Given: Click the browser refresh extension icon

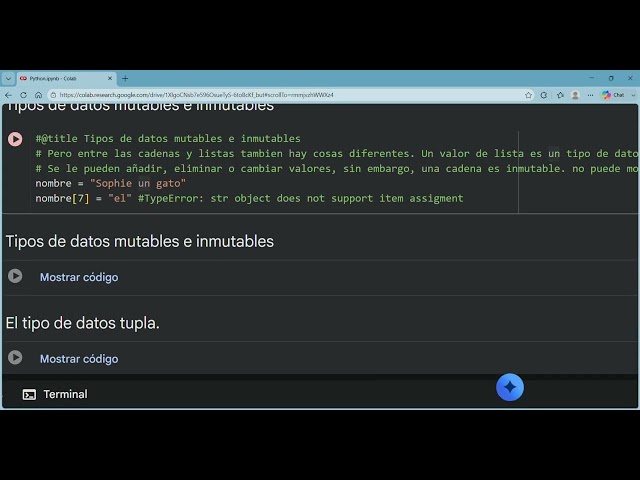Looking at the screenshot, I should pos(544,95).
